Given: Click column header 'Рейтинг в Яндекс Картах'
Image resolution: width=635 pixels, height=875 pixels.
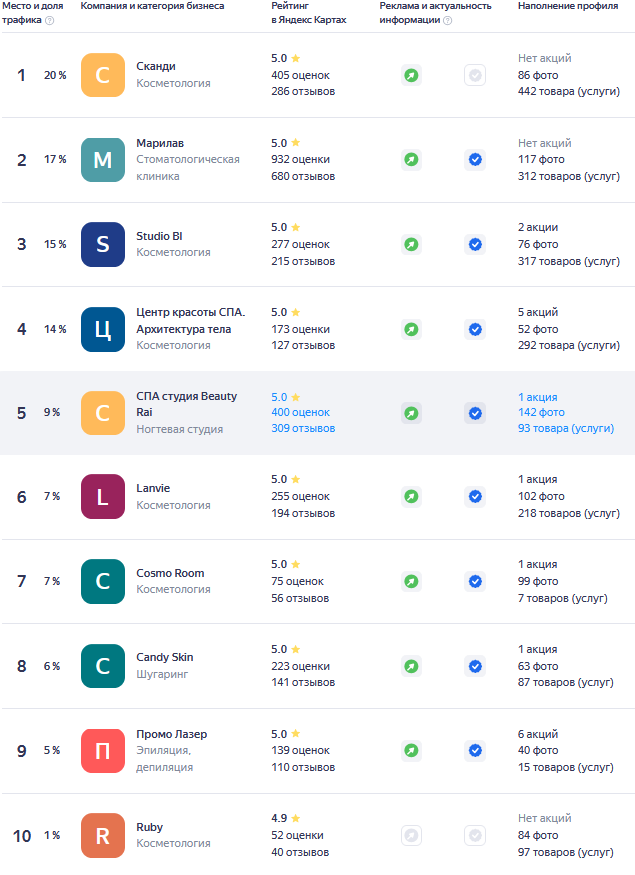Looking at the screenshot, I should [x=309, y=13].
